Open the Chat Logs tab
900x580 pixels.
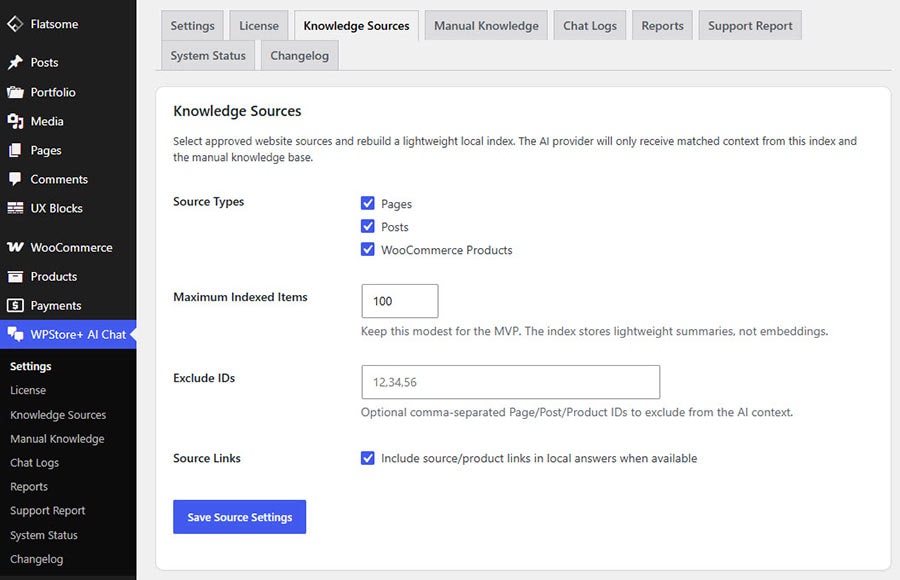tap(589, 26)
